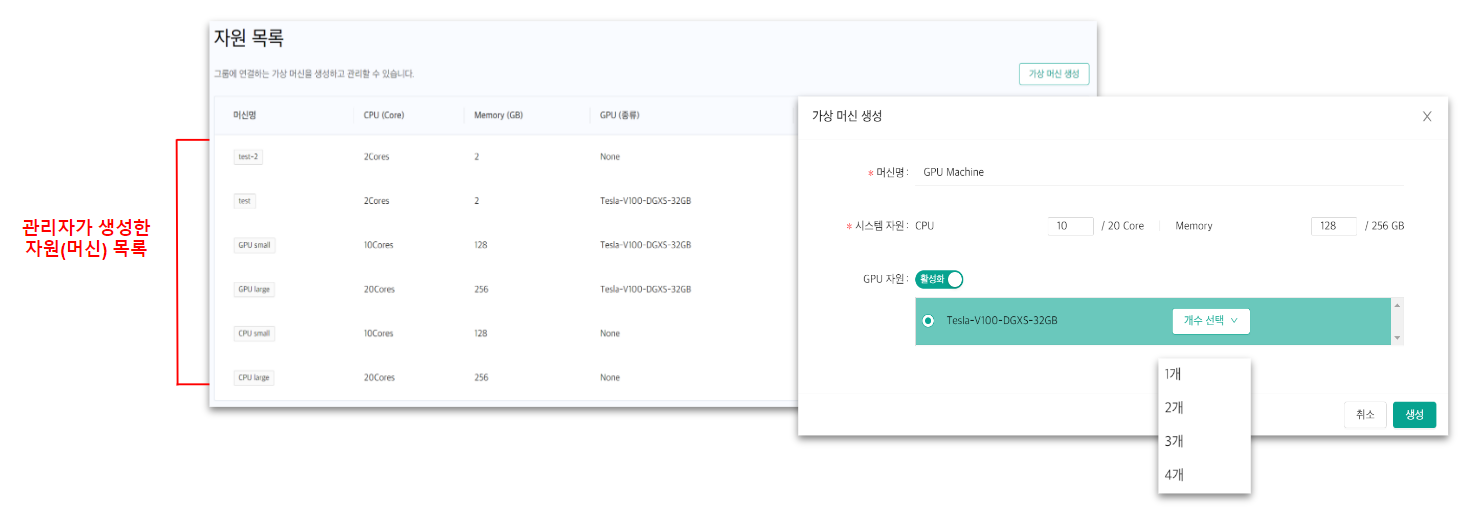Toggle the GPU 자원 활성화 switch
This screenshot has height=508, width=1476.
click(939, 280)
